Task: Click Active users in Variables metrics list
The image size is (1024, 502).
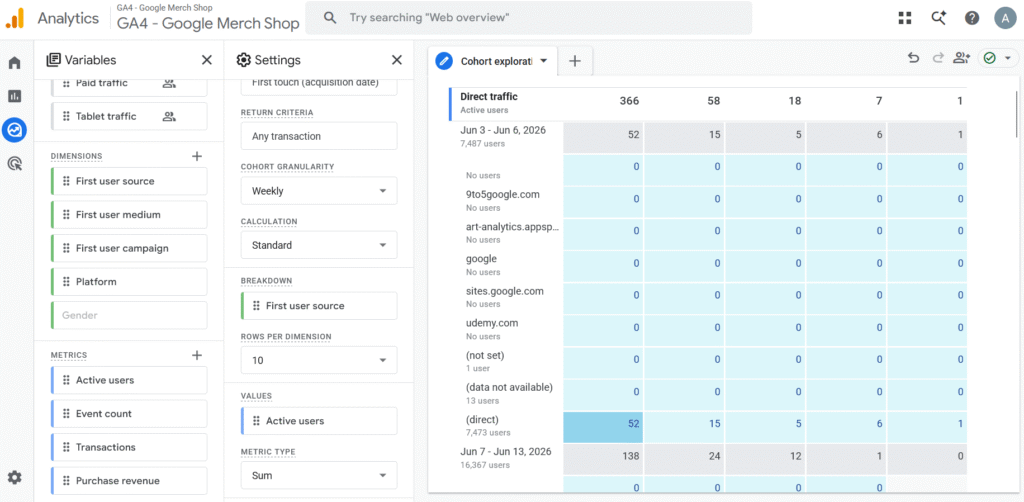Action: 129,380
